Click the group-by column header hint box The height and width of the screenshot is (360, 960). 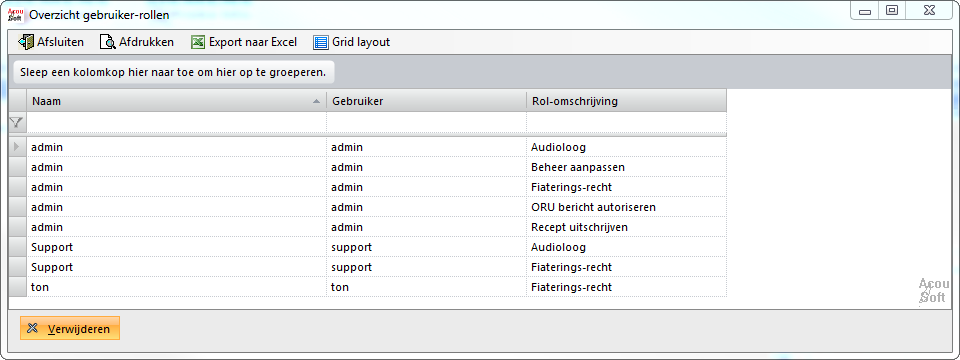click(x=174, y=72)
